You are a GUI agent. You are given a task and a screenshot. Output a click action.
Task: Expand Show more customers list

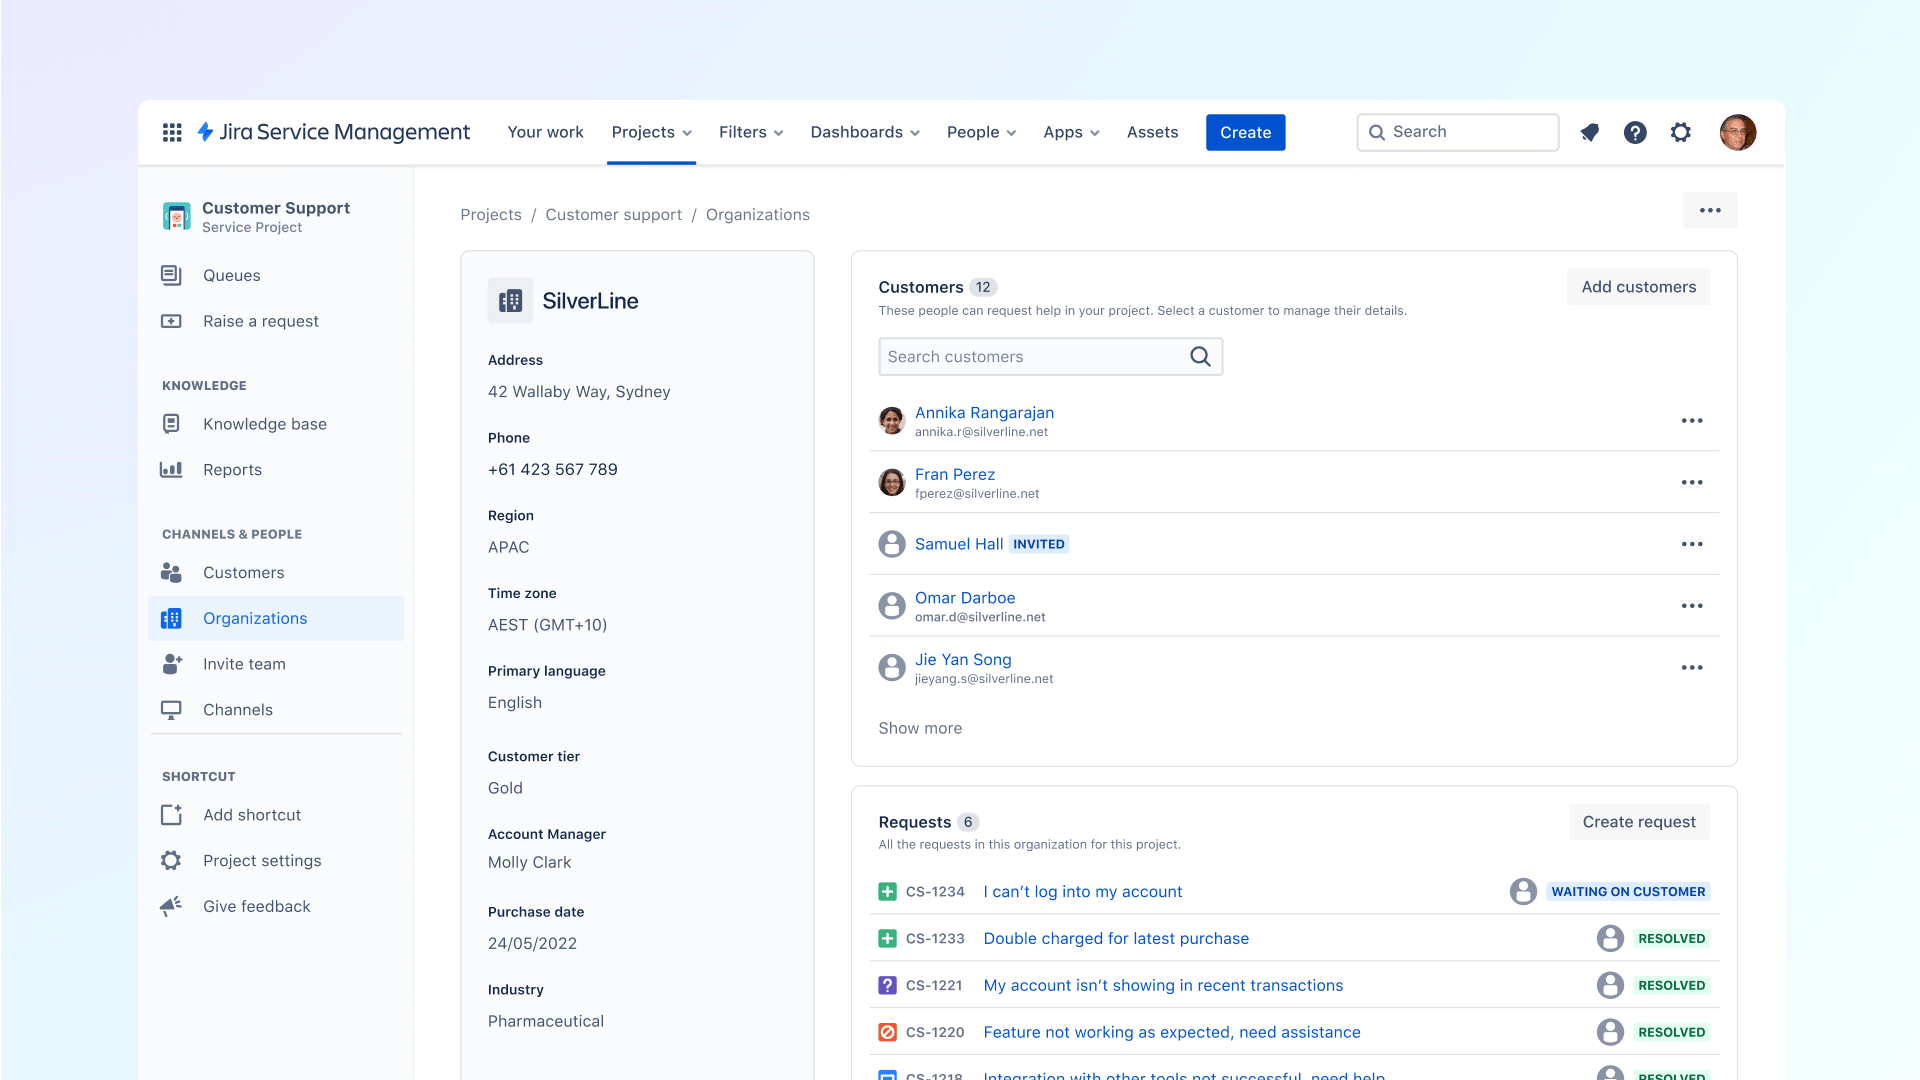920,728
